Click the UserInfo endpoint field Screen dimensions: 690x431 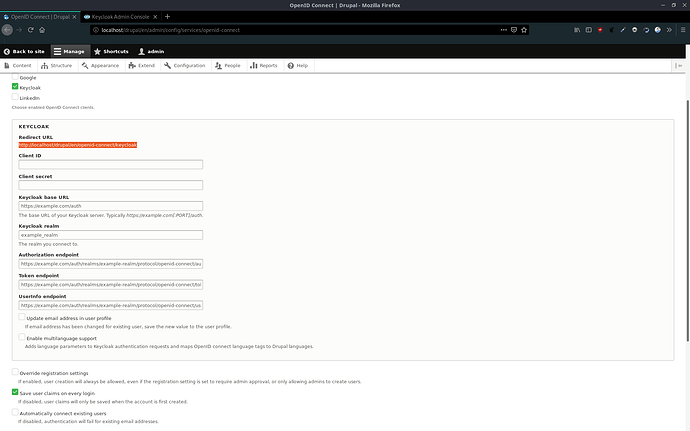(110, 305)
